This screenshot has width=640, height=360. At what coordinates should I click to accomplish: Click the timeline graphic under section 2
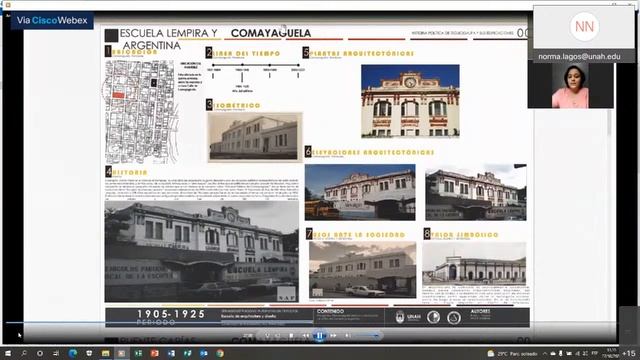[256, 76]
